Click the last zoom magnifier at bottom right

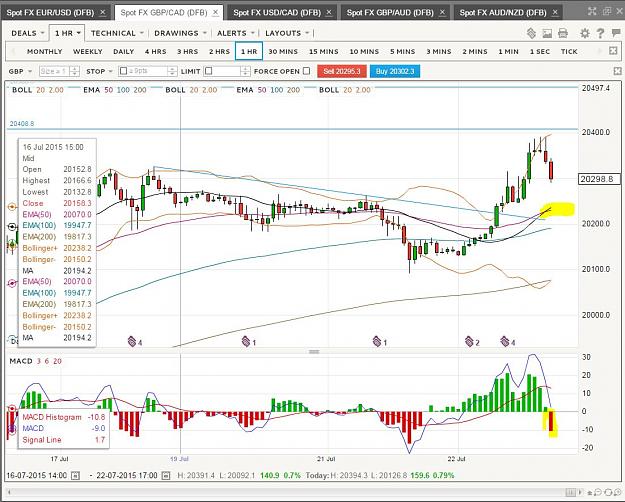pyautogui.click(x=617, y=492)
